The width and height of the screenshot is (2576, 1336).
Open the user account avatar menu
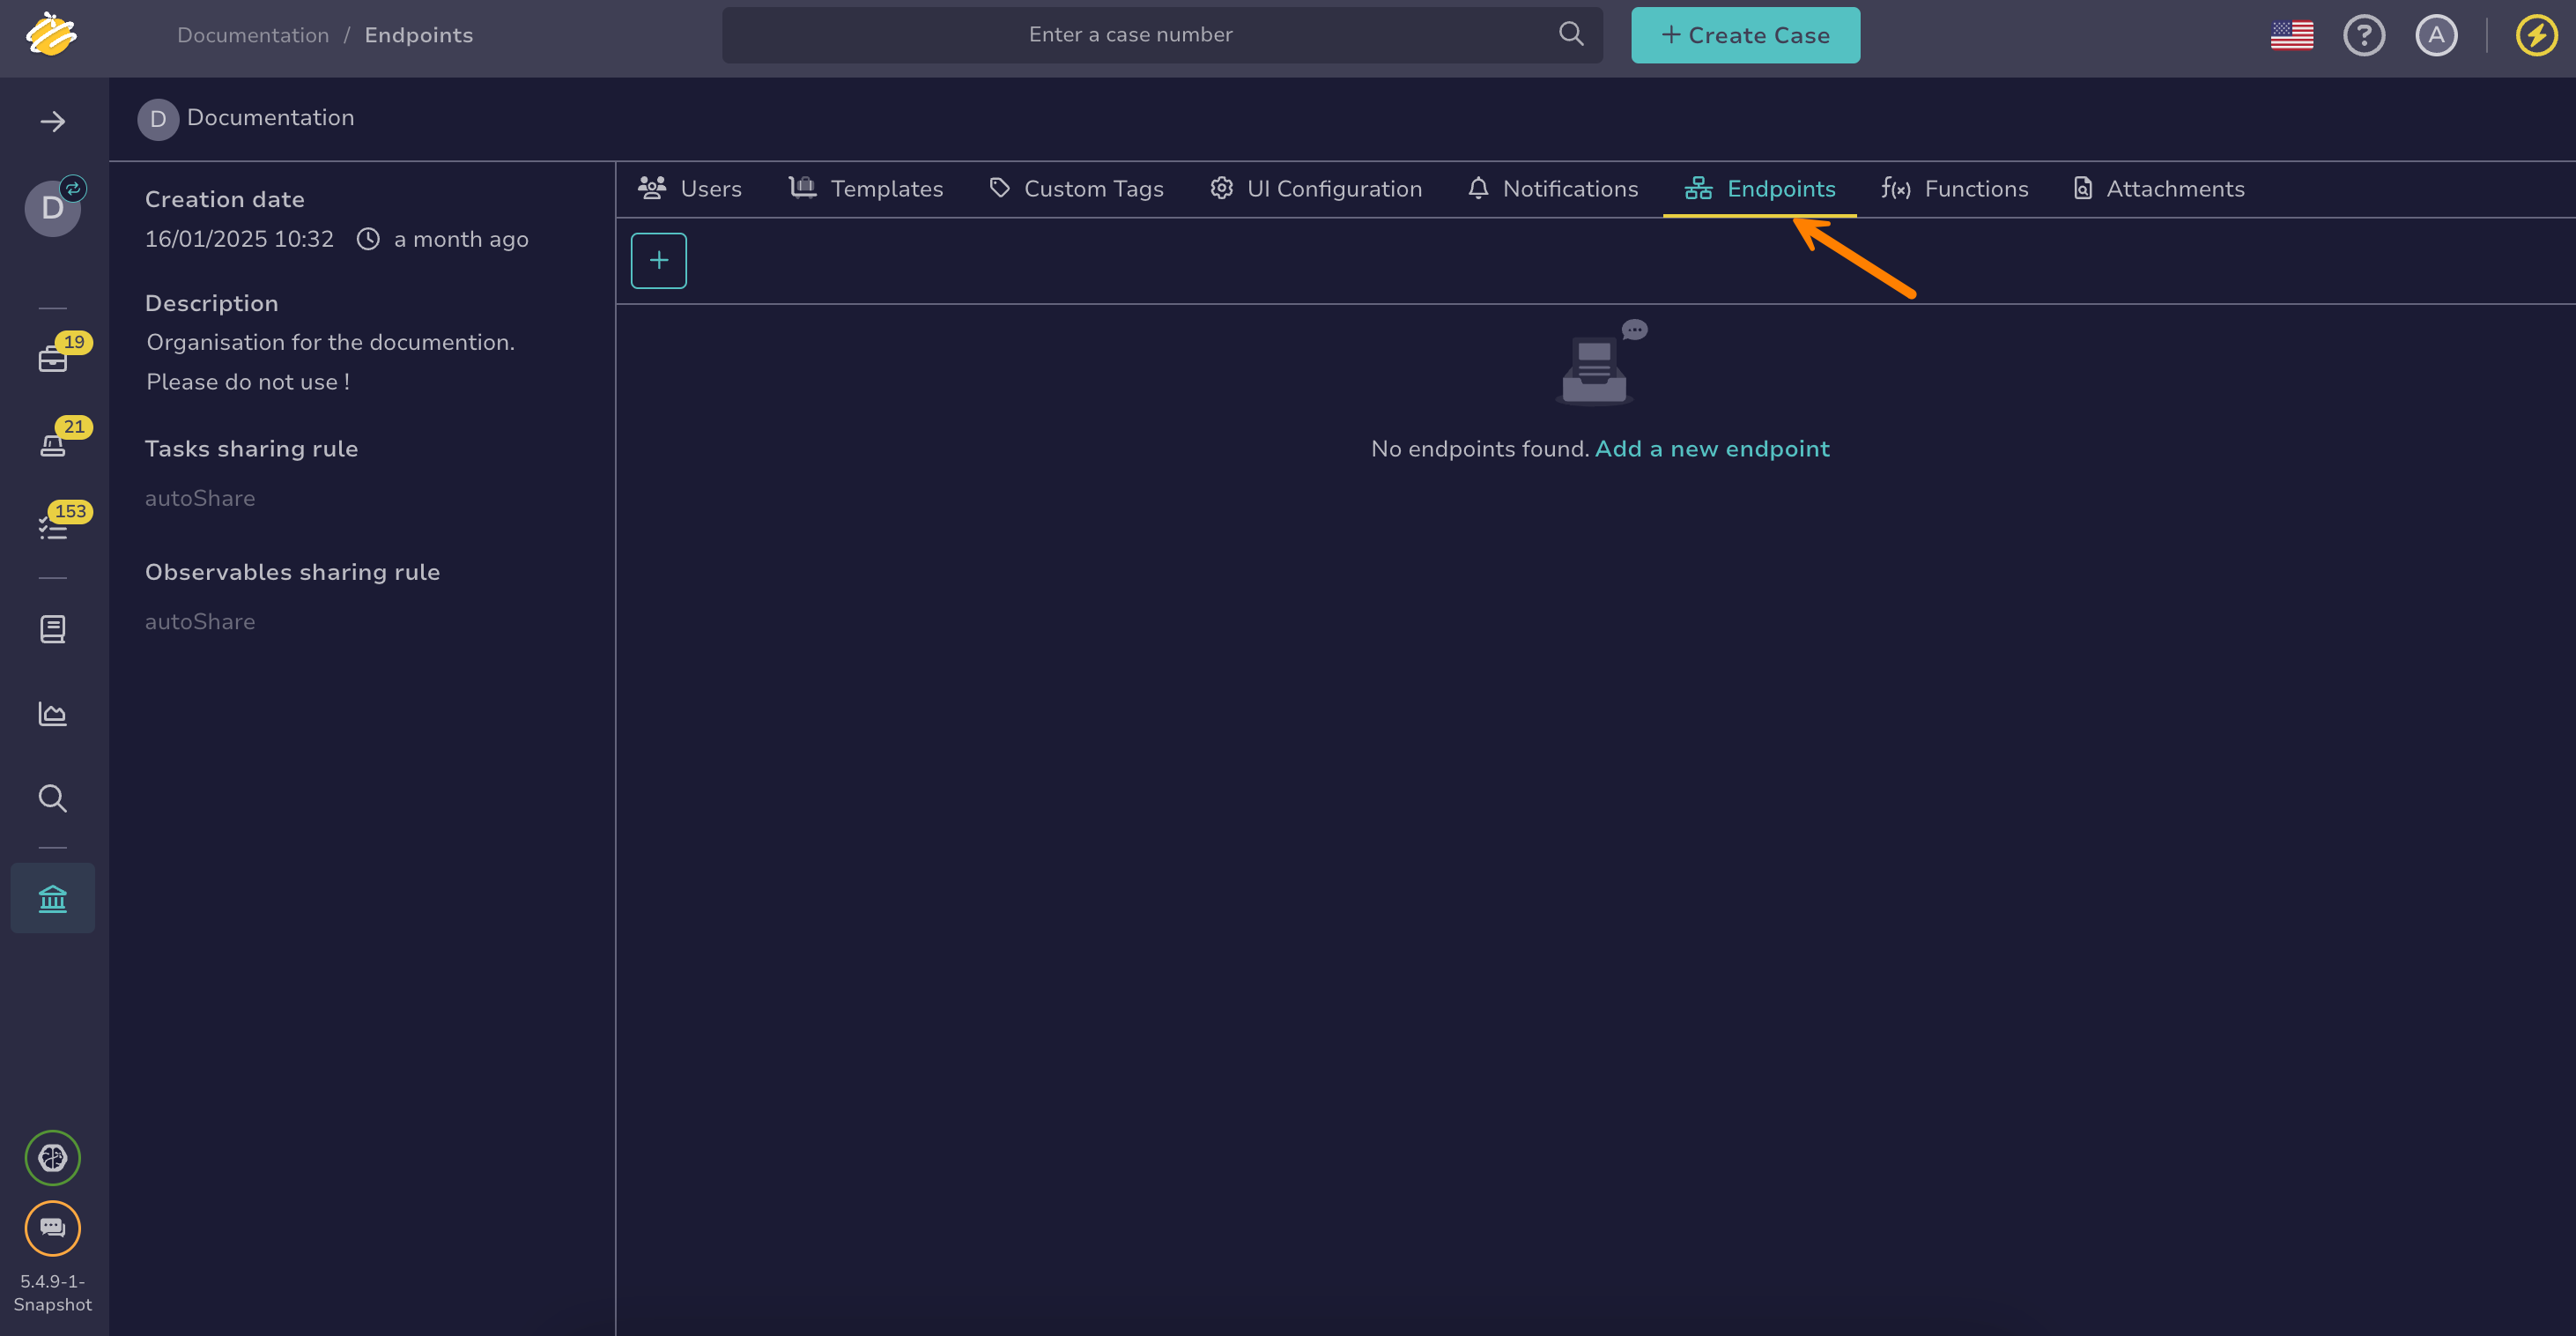(x=2436, y=36)
